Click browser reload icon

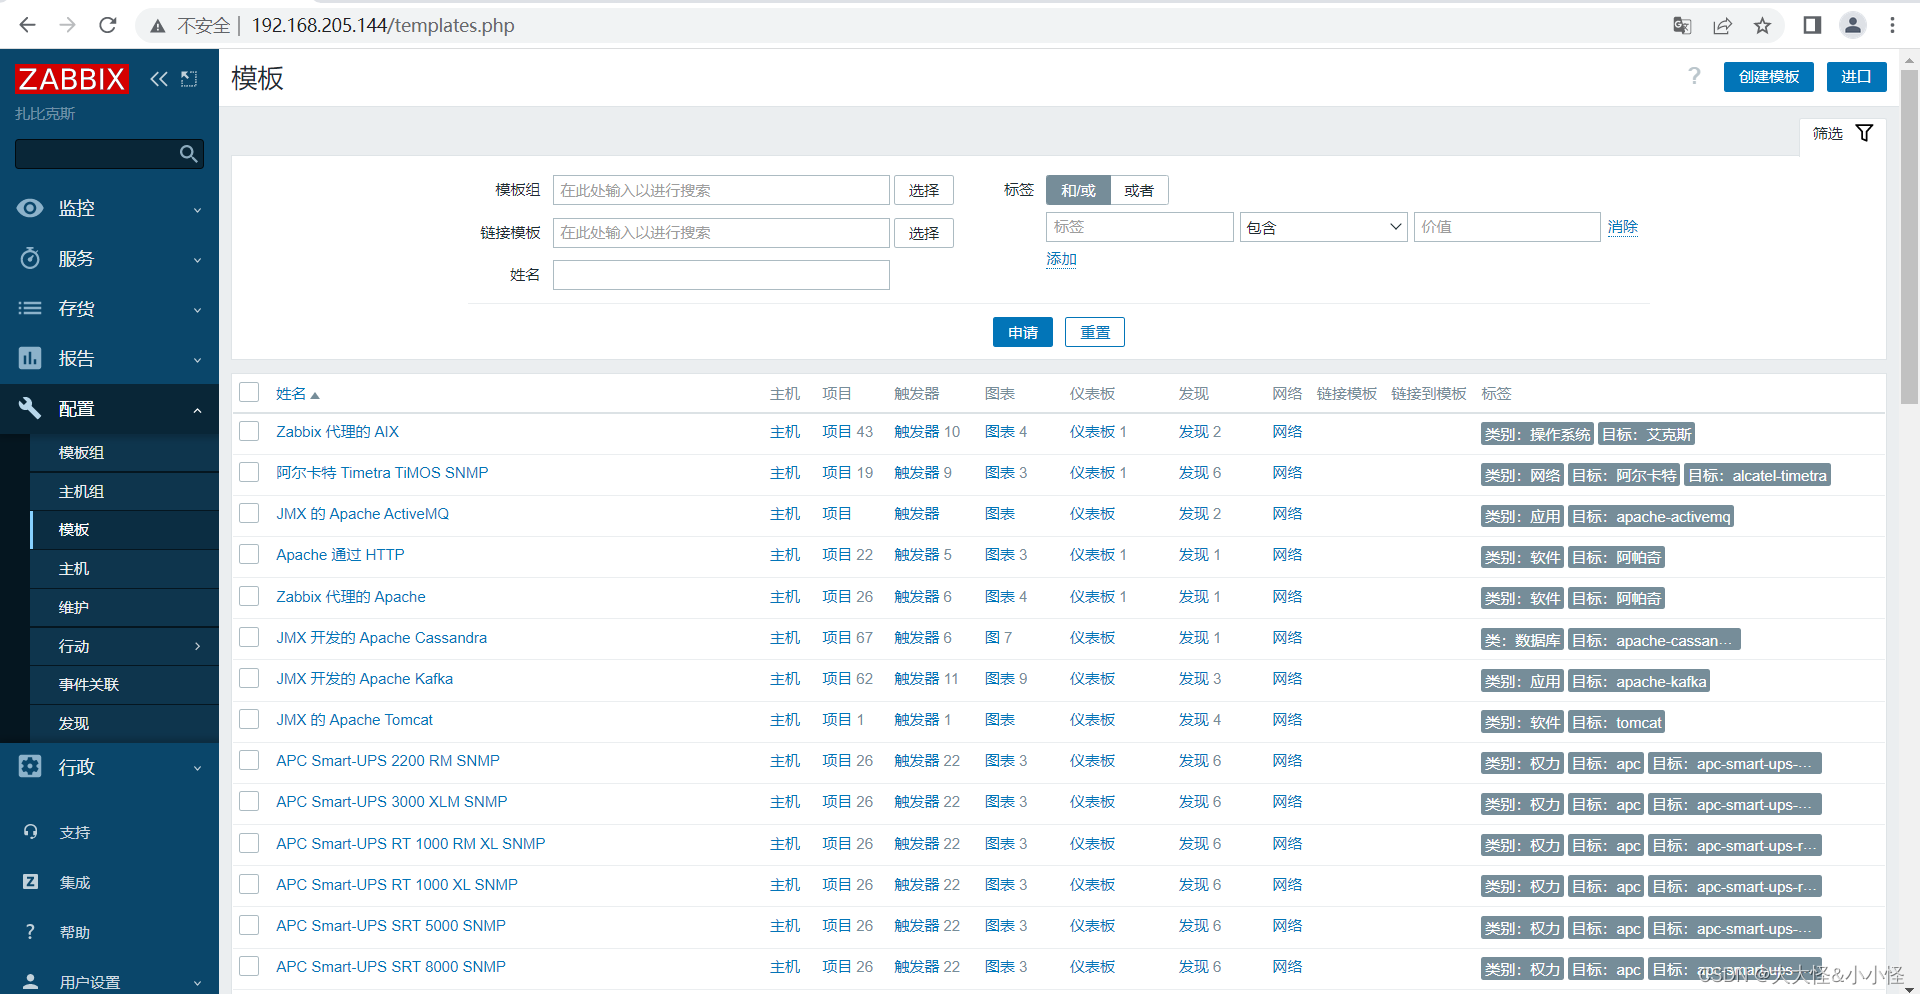pos(108,25)
